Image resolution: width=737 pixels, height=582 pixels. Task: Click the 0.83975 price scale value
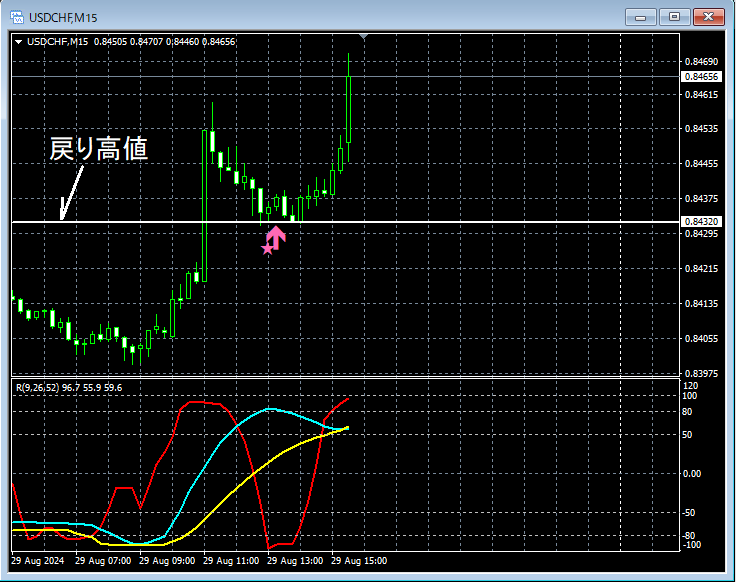tap(701, 374)
